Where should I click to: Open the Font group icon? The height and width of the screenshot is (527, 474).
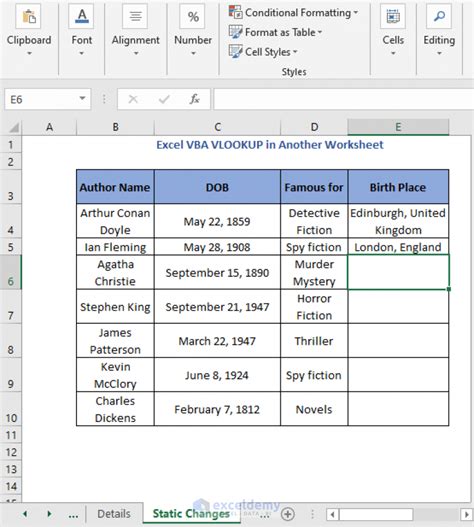click(81, 16)
